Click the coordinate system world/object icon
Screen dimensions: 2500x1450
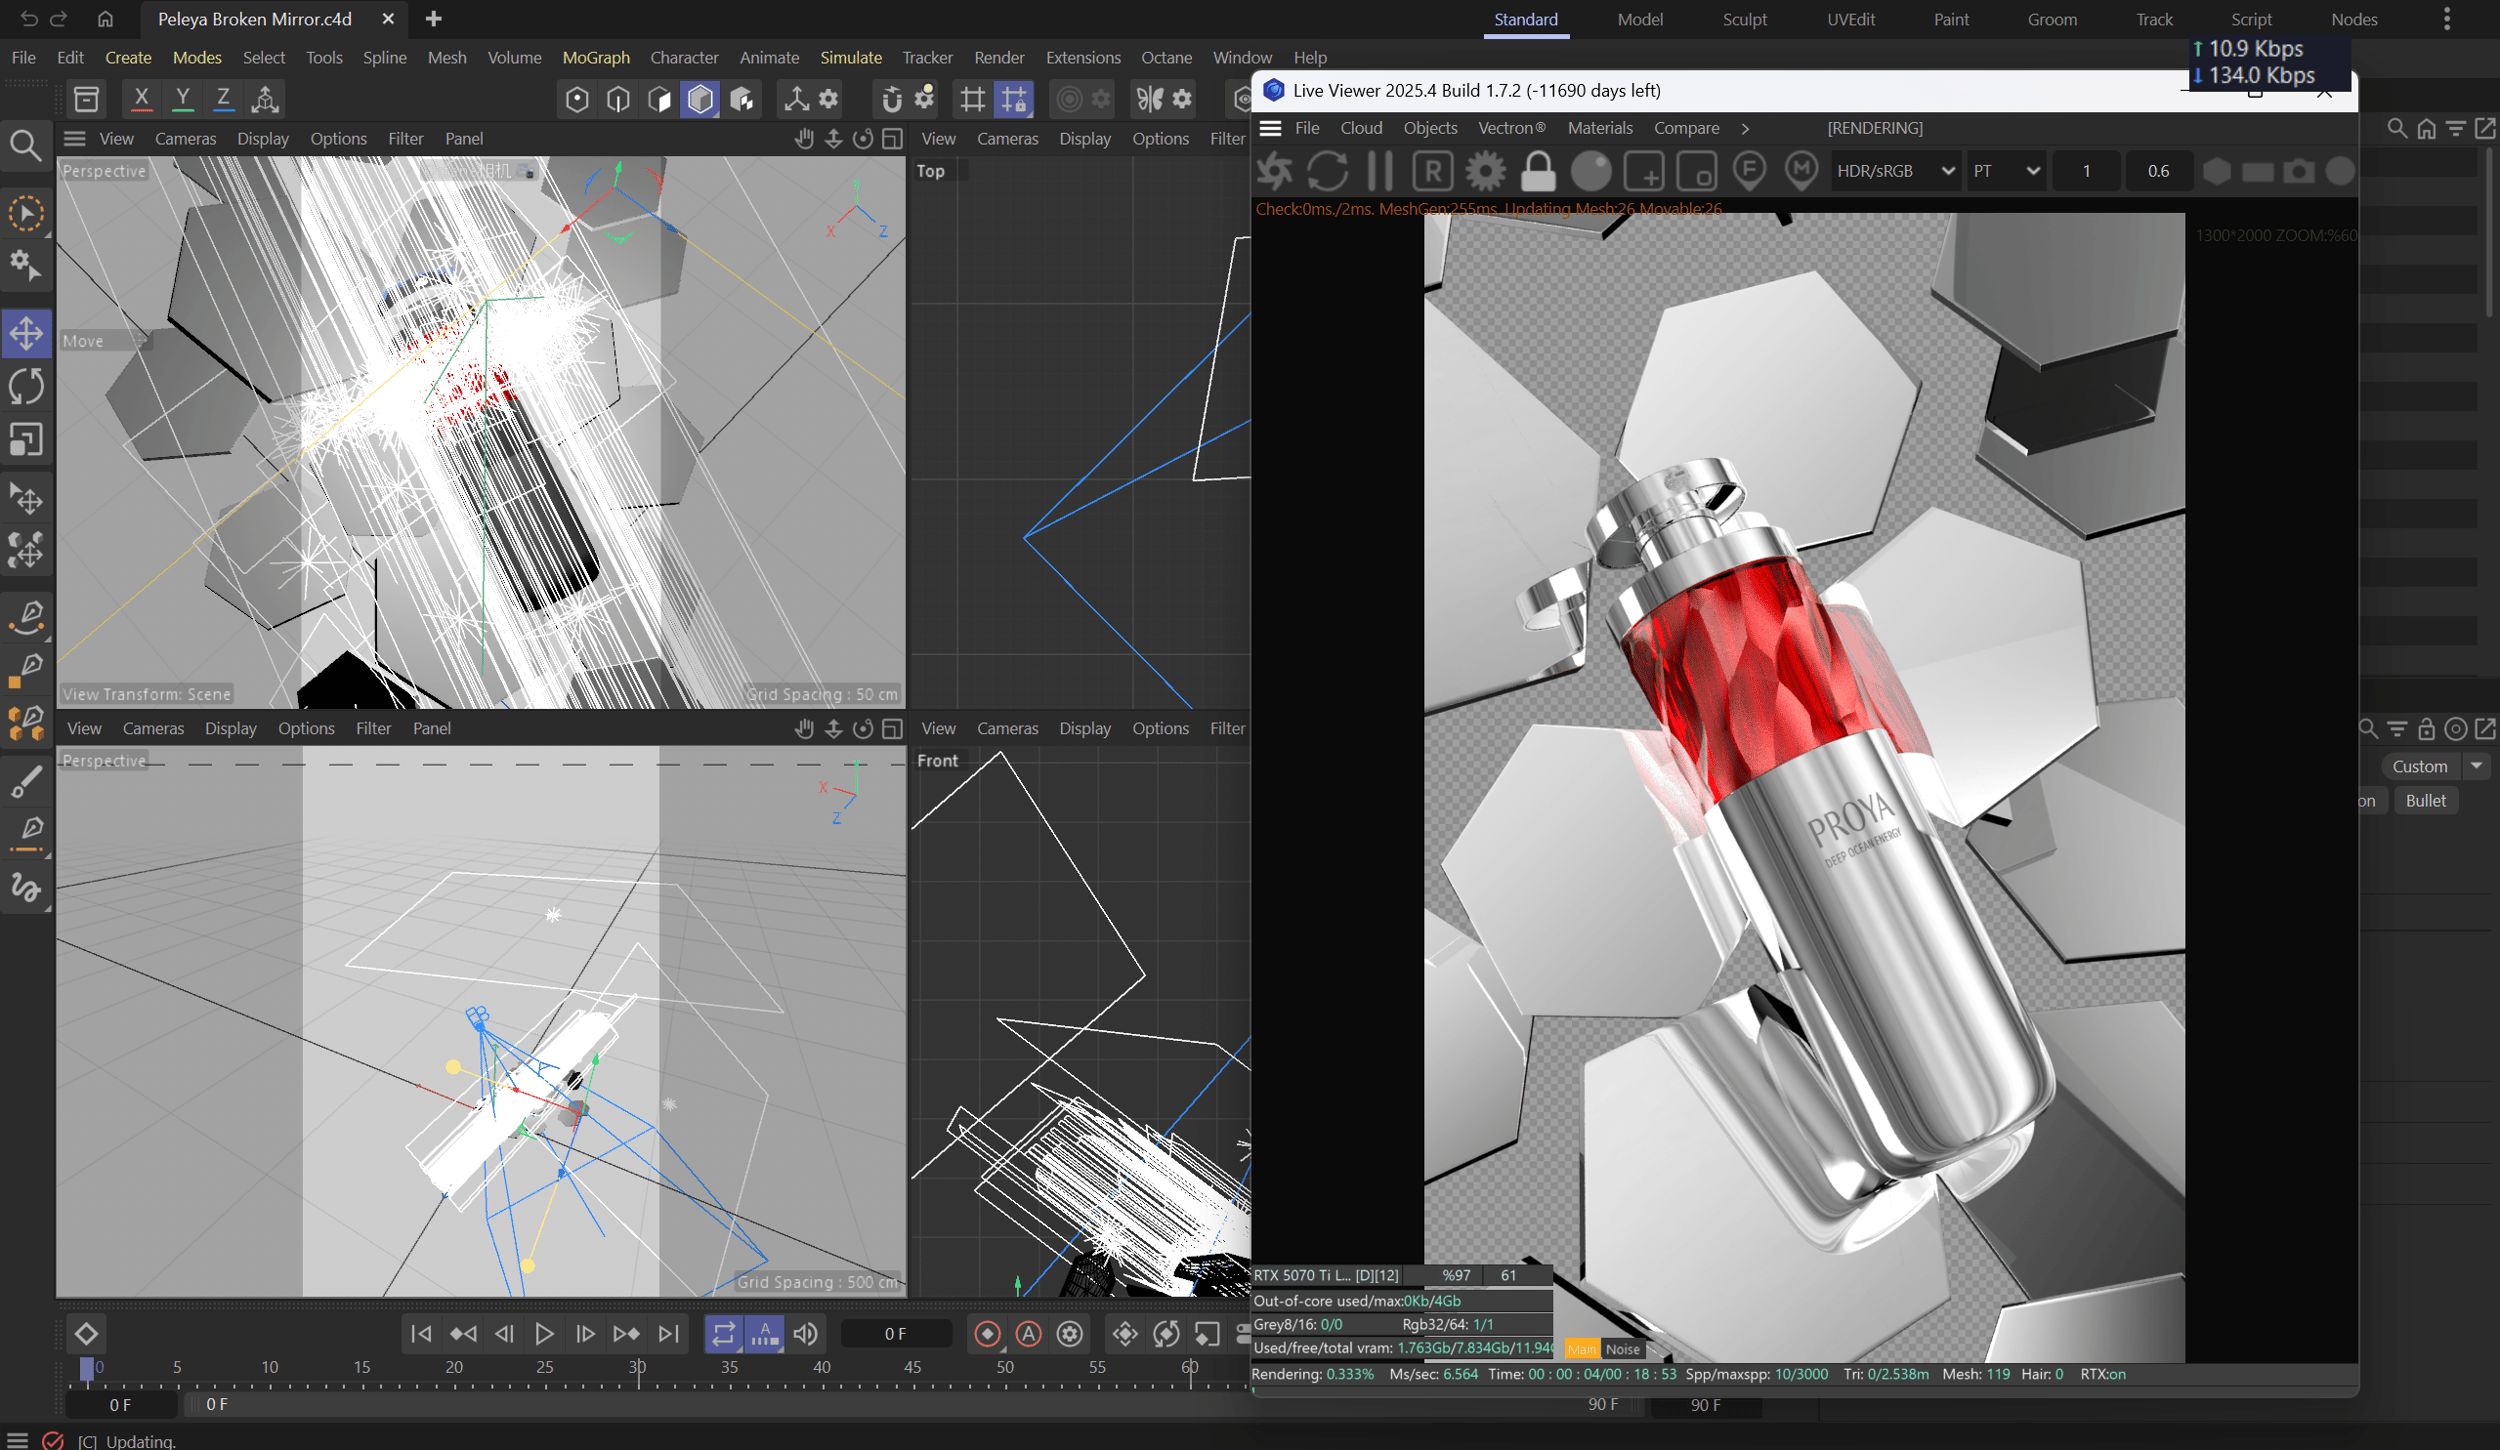click(x=265, y=99)
